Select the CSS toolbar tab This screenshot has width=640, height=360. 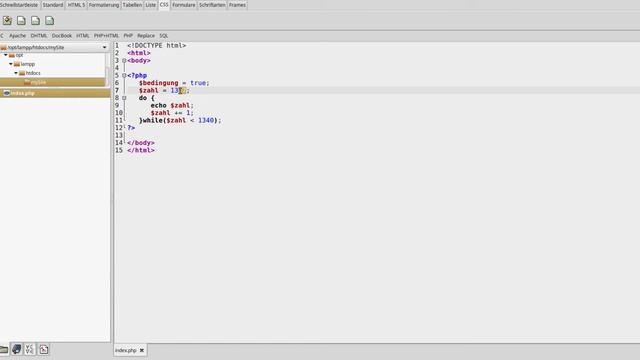(x=164, y=4)
